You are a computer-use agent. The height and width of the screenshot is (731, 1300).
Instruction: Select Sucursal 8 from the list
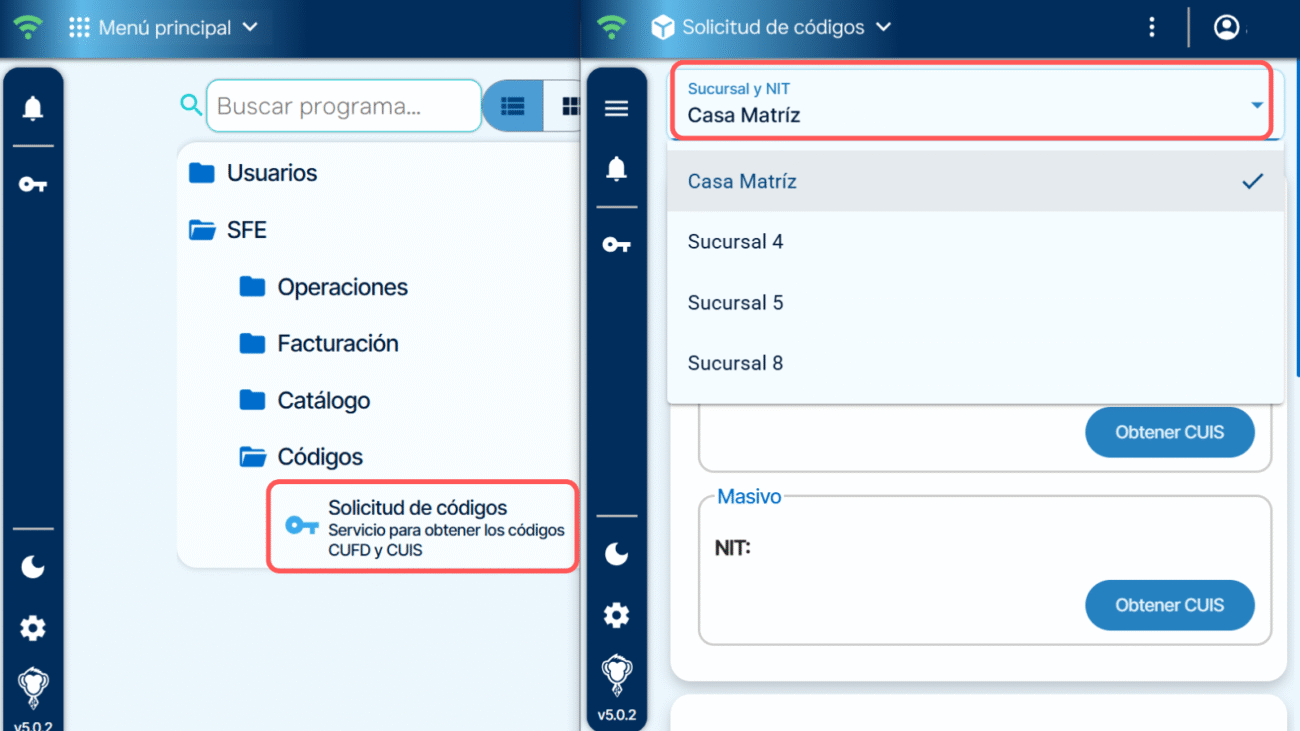tap(735, 363)
